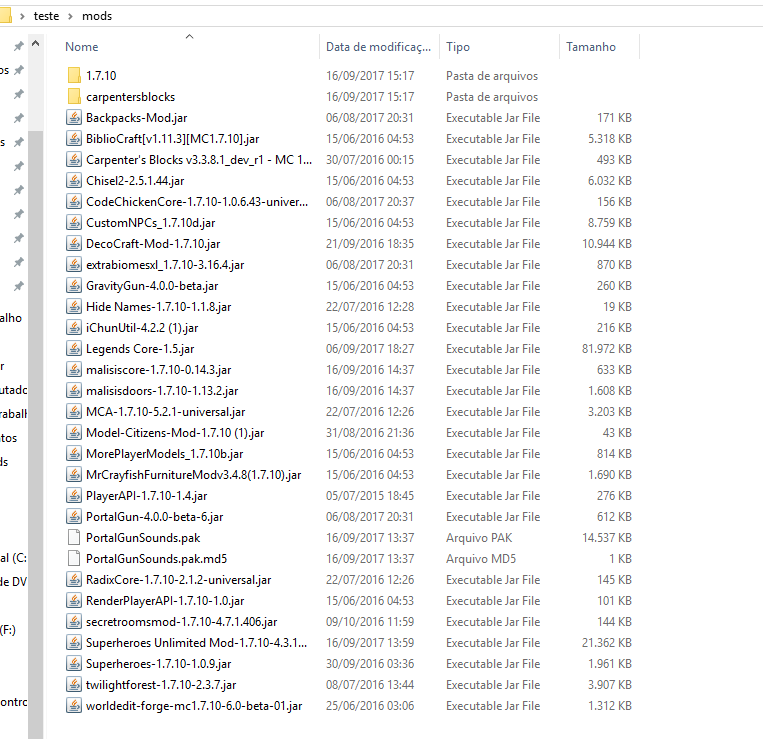Click the date 31/08/2016 21:36
763x739 pixels.
coord(370,433)
